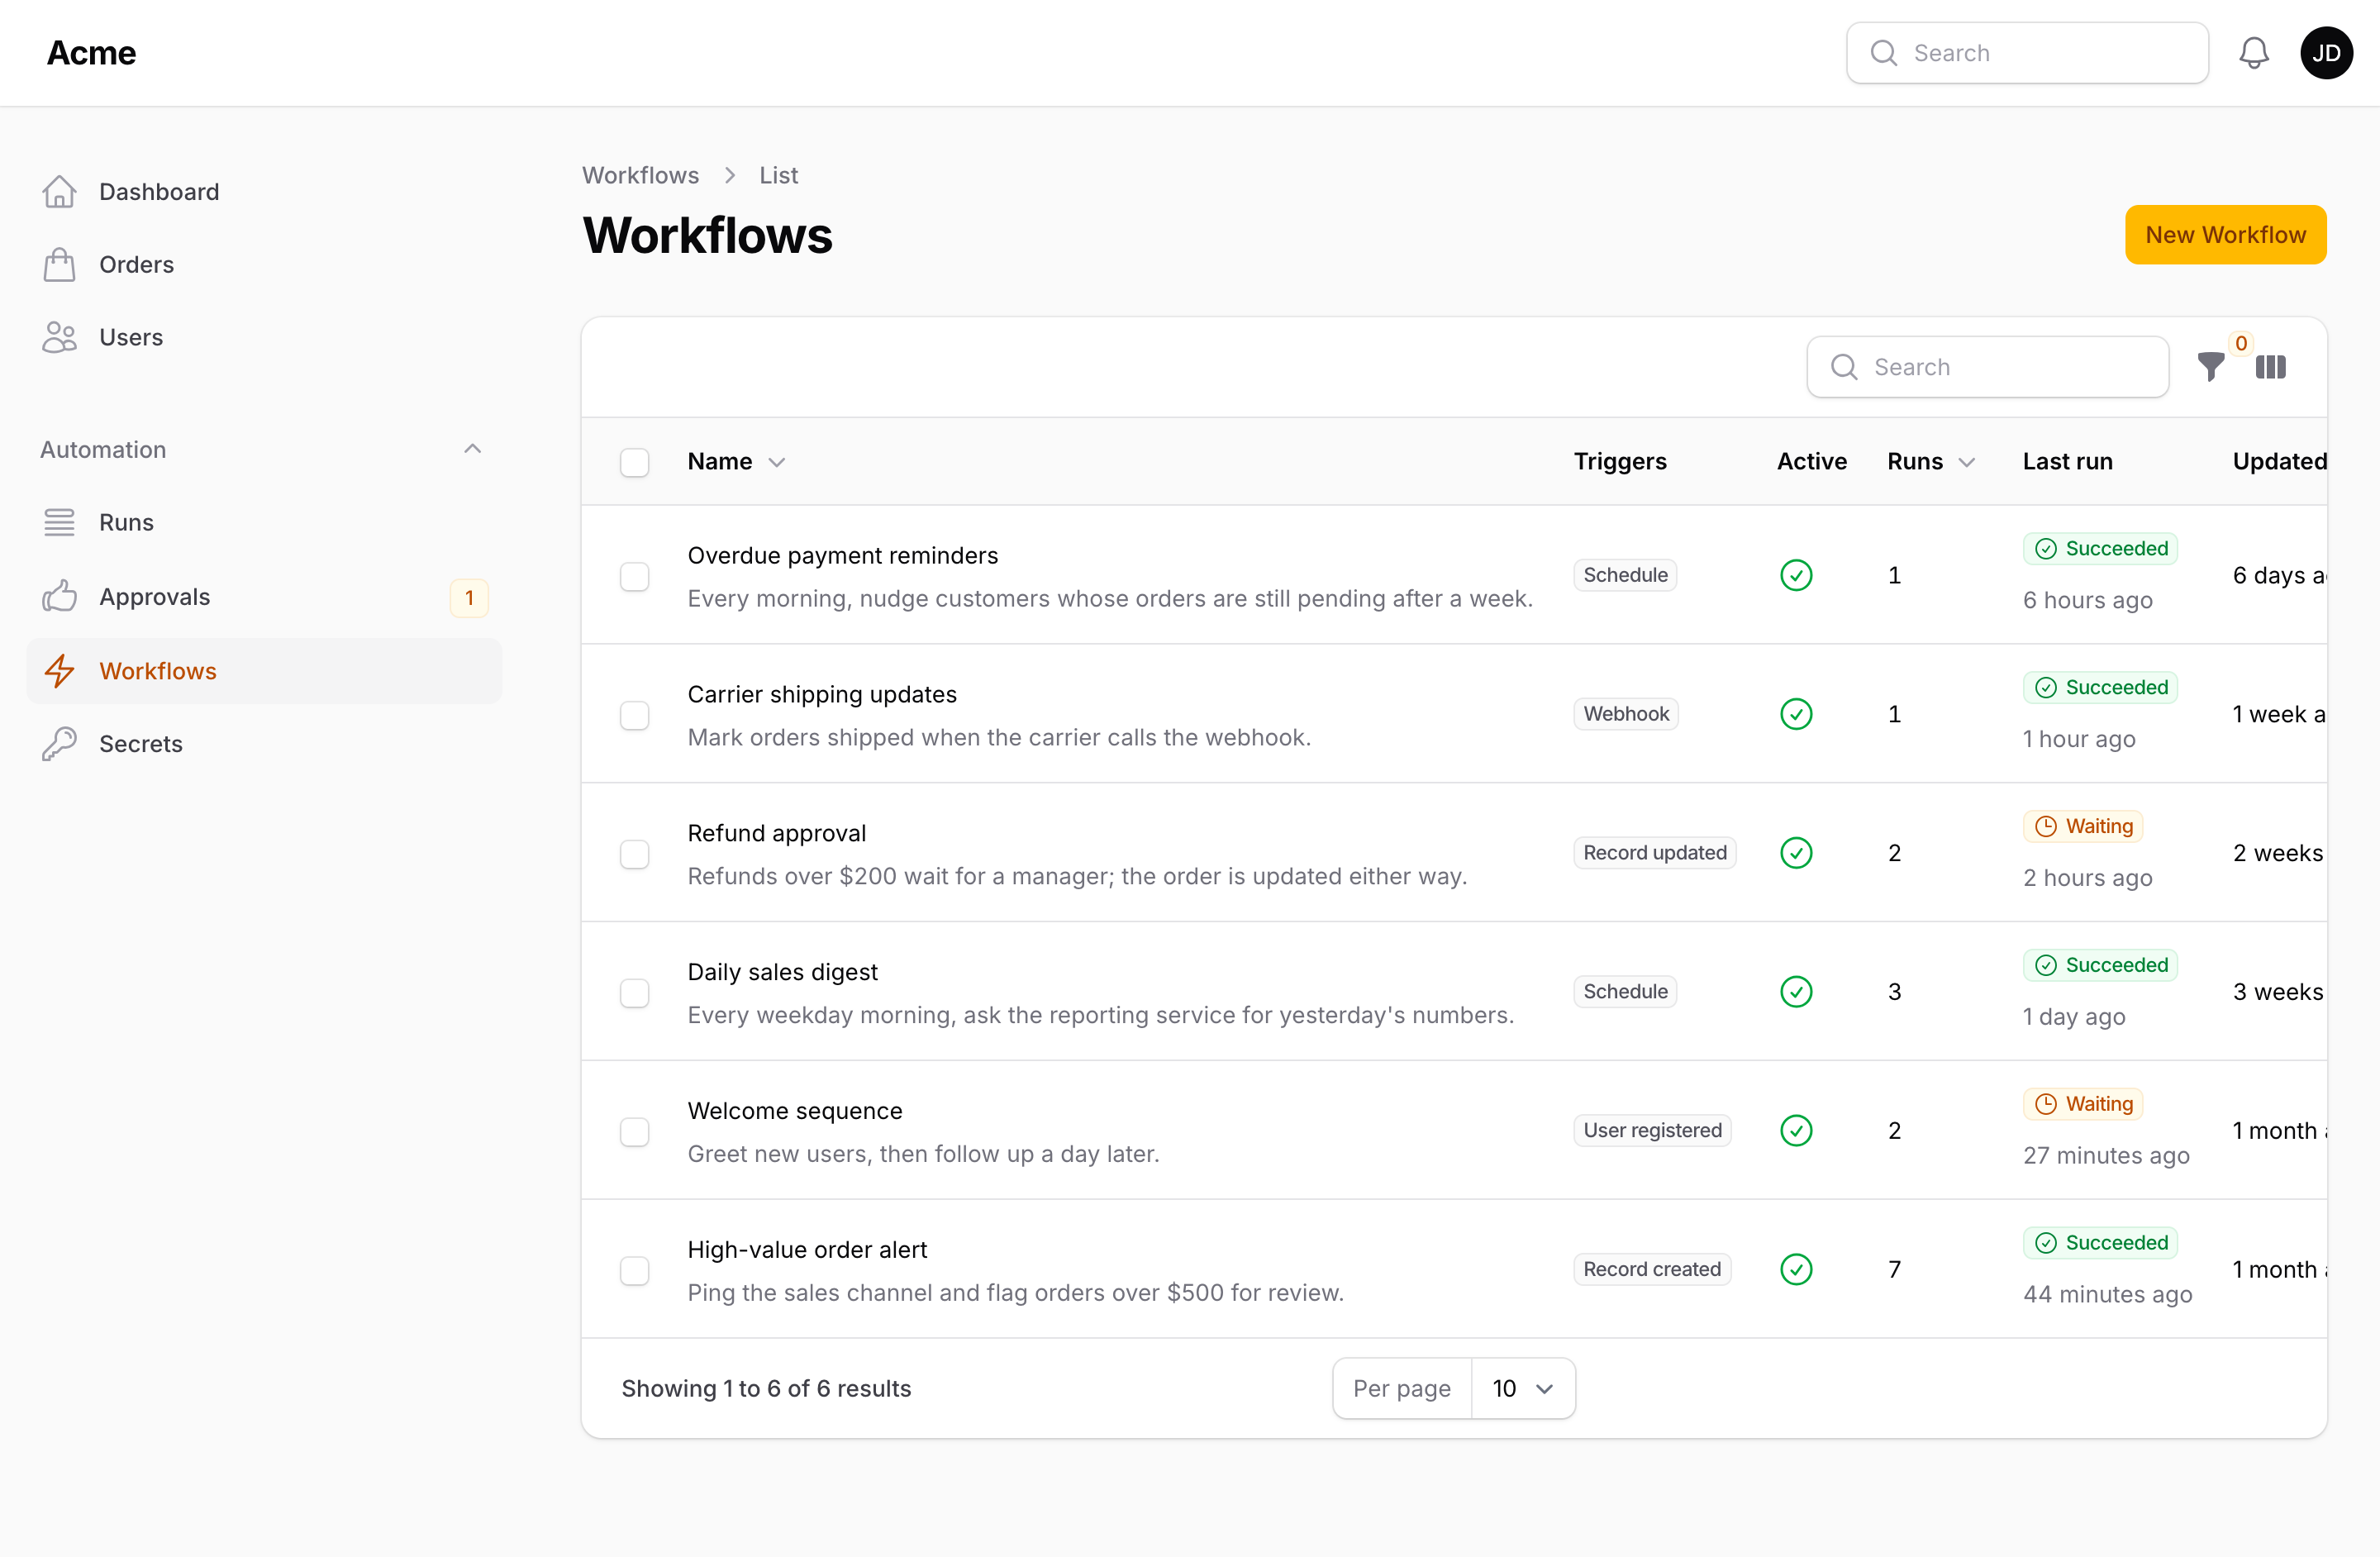Click the Secrets key icon
2380x1557 pixels.
tap(59, 743)
